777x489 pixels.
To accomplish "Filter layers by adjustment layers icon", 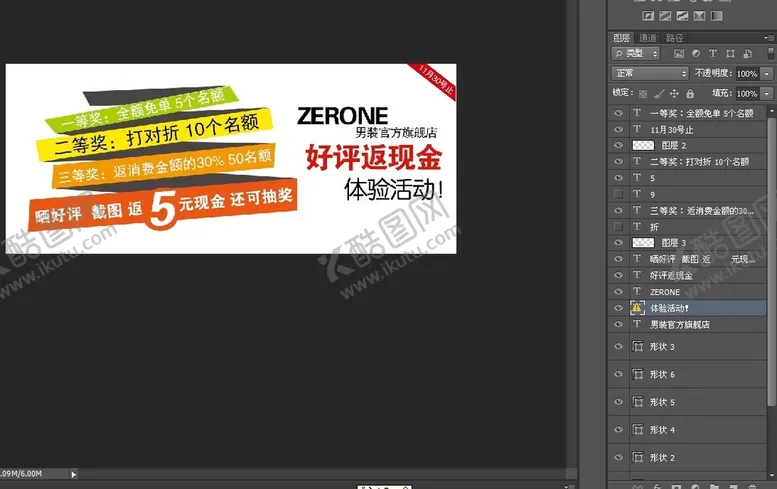I will (x=696, y=54).
